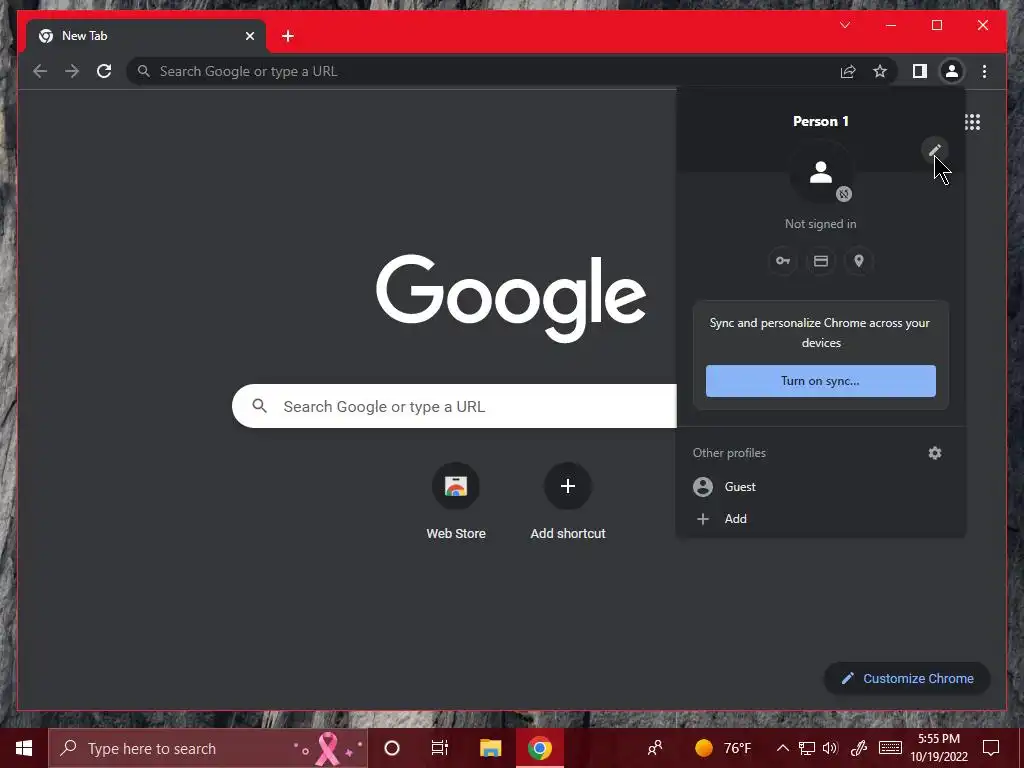
Task: Open passwords via the key icon
Action: click(x=782, y=261)
